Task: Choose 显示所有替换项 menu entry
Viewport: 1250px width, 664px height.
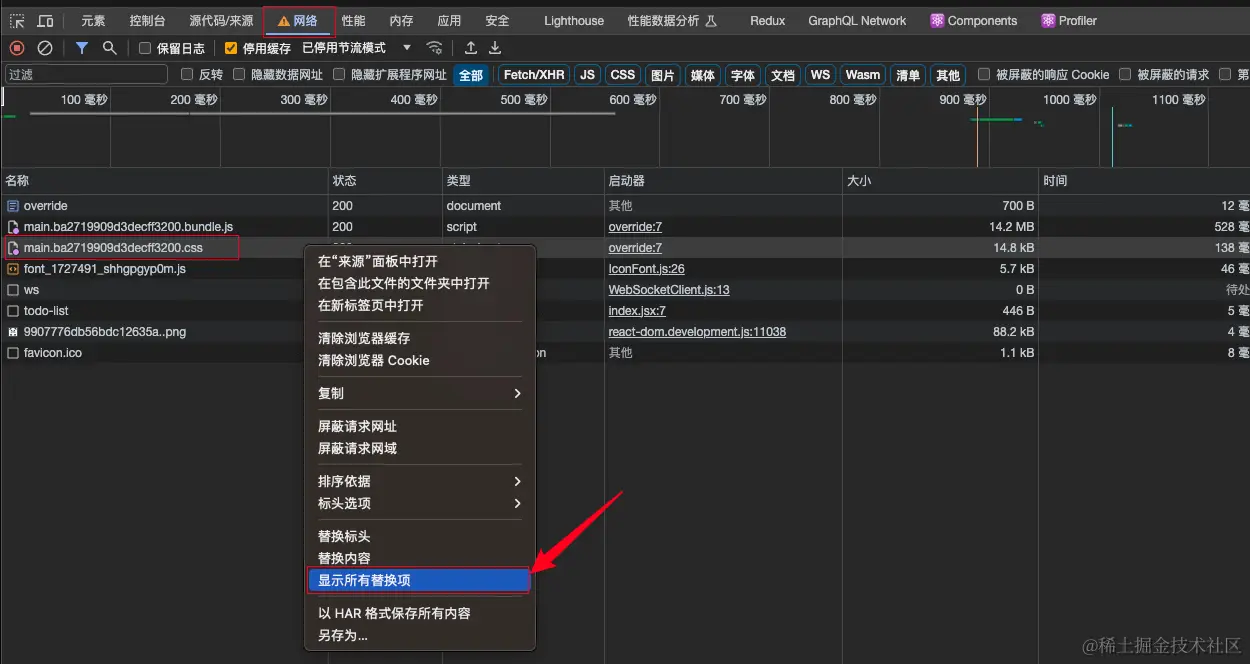Action: click(x=420, y=580)
